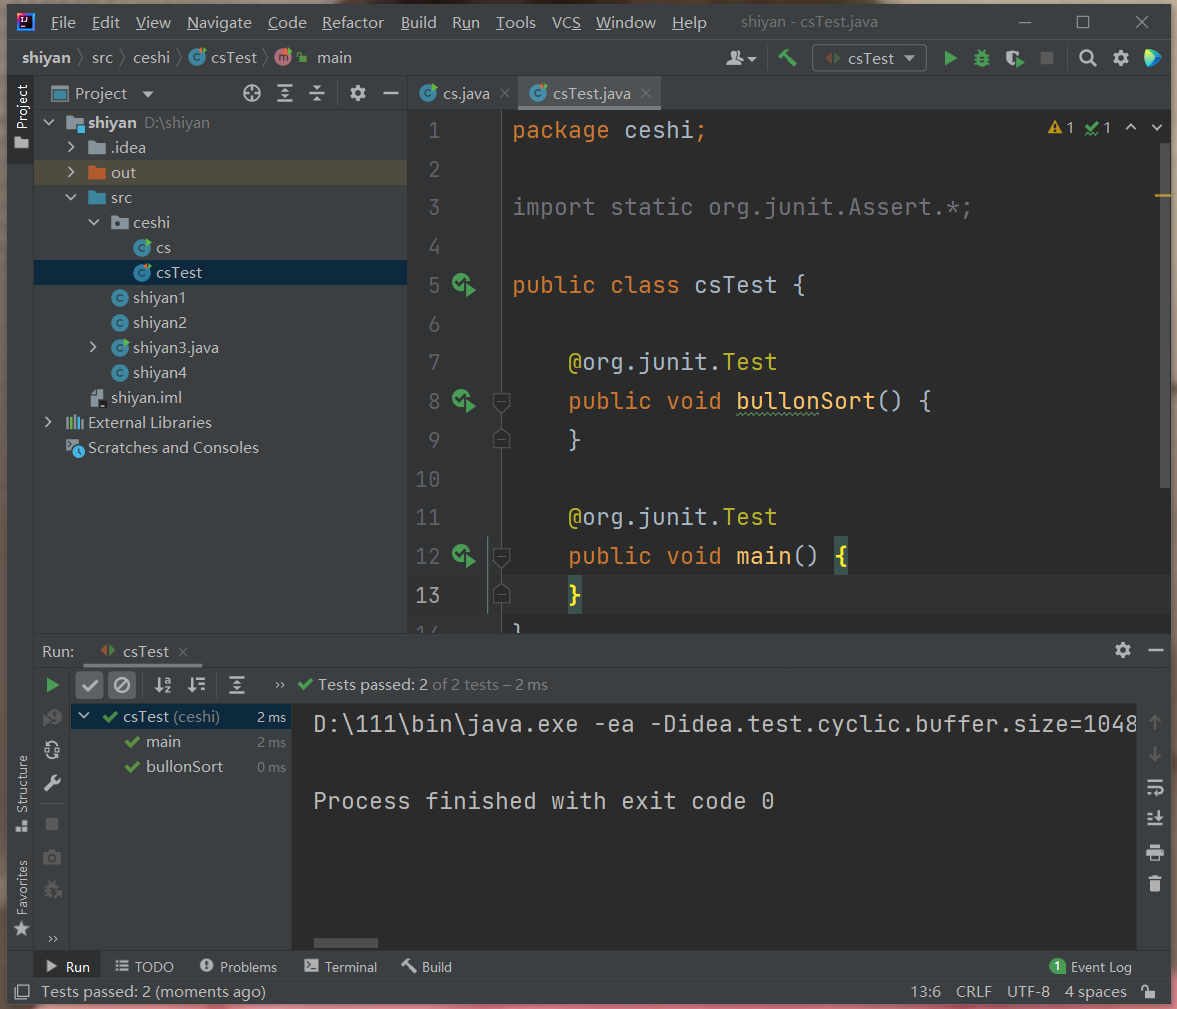
Task: Switch to the cs.java editor tab
Action: tap(465, 93)
